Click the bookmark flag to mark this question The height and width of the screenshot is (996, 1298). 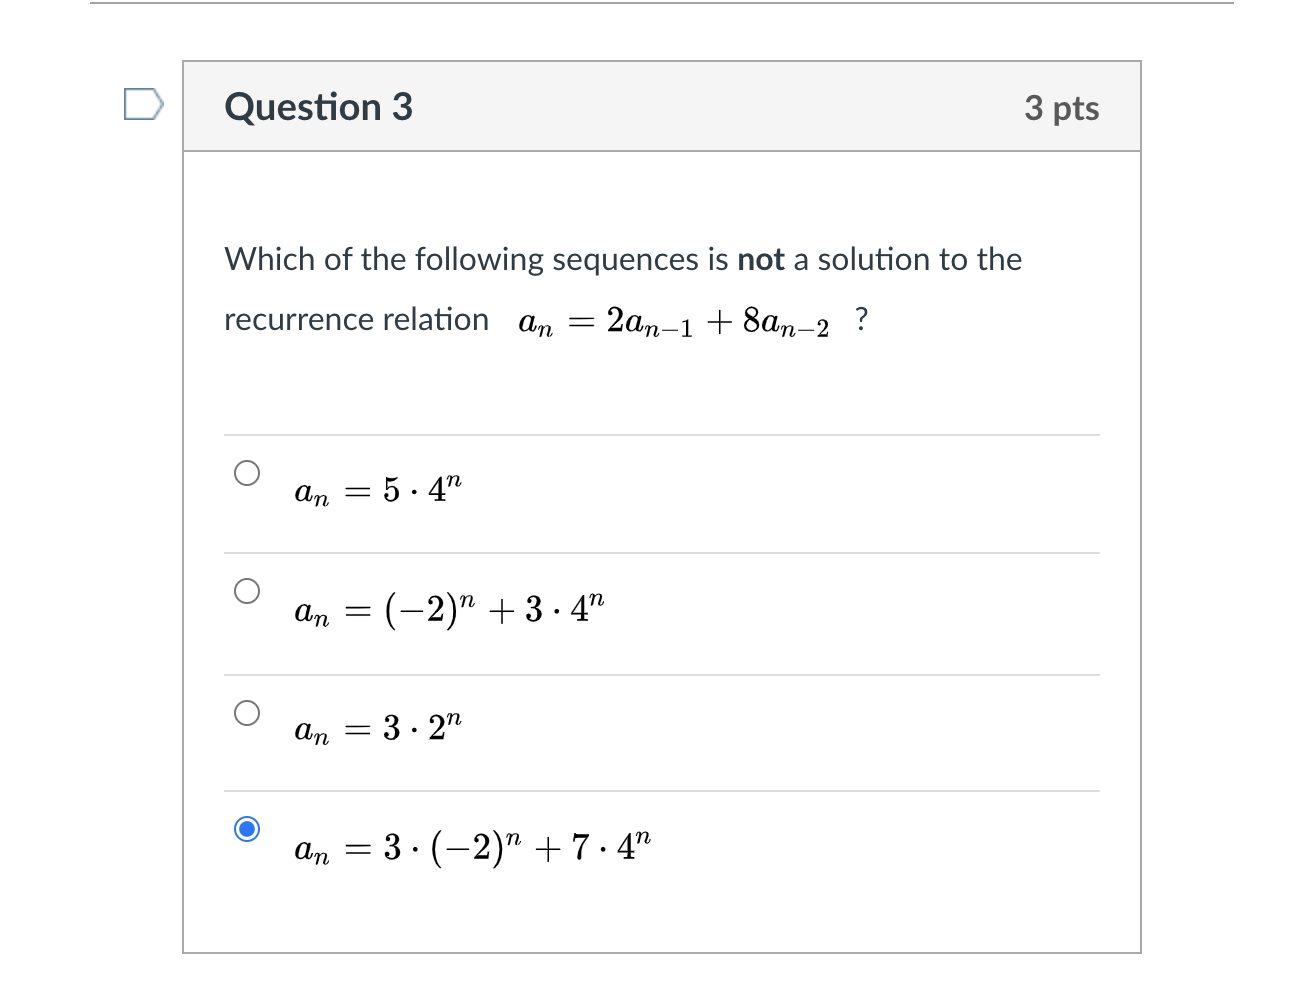pyautogui.click(x=143, y=103)
